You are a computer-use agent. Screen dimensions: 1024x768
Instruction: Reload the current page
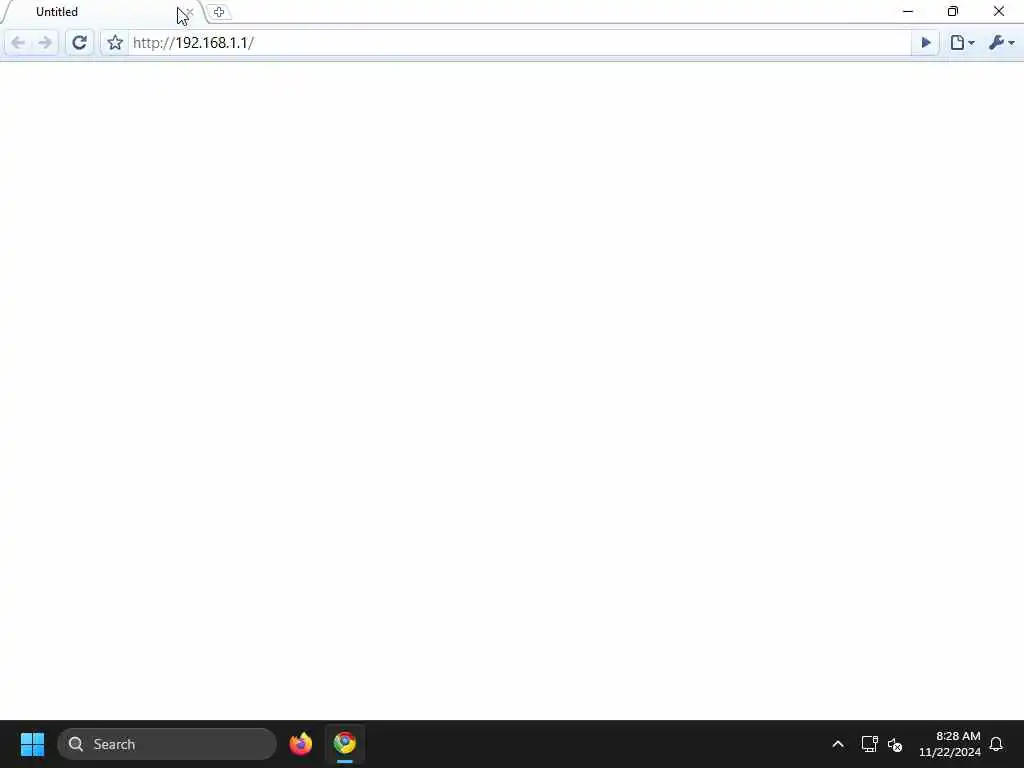(79, 43)
